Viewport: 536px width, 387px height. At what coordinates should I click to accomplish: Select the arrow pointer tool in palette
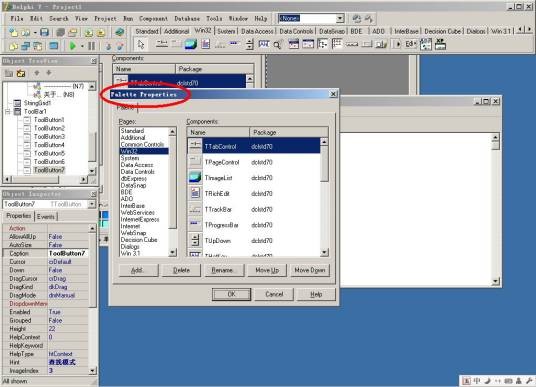(141, 45)
